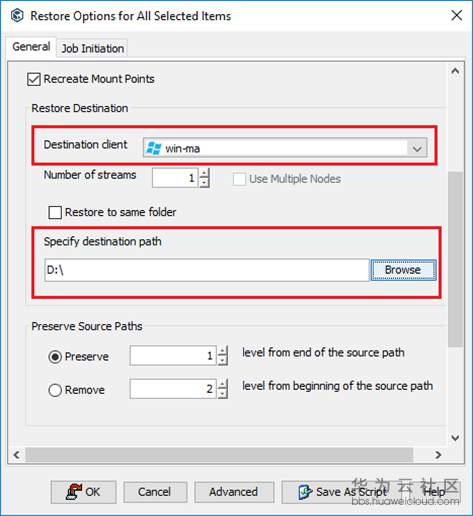This screenshot has height=516, width=473.
Task: Click the Commvault logo in title bar
Action: pos(17,16)
